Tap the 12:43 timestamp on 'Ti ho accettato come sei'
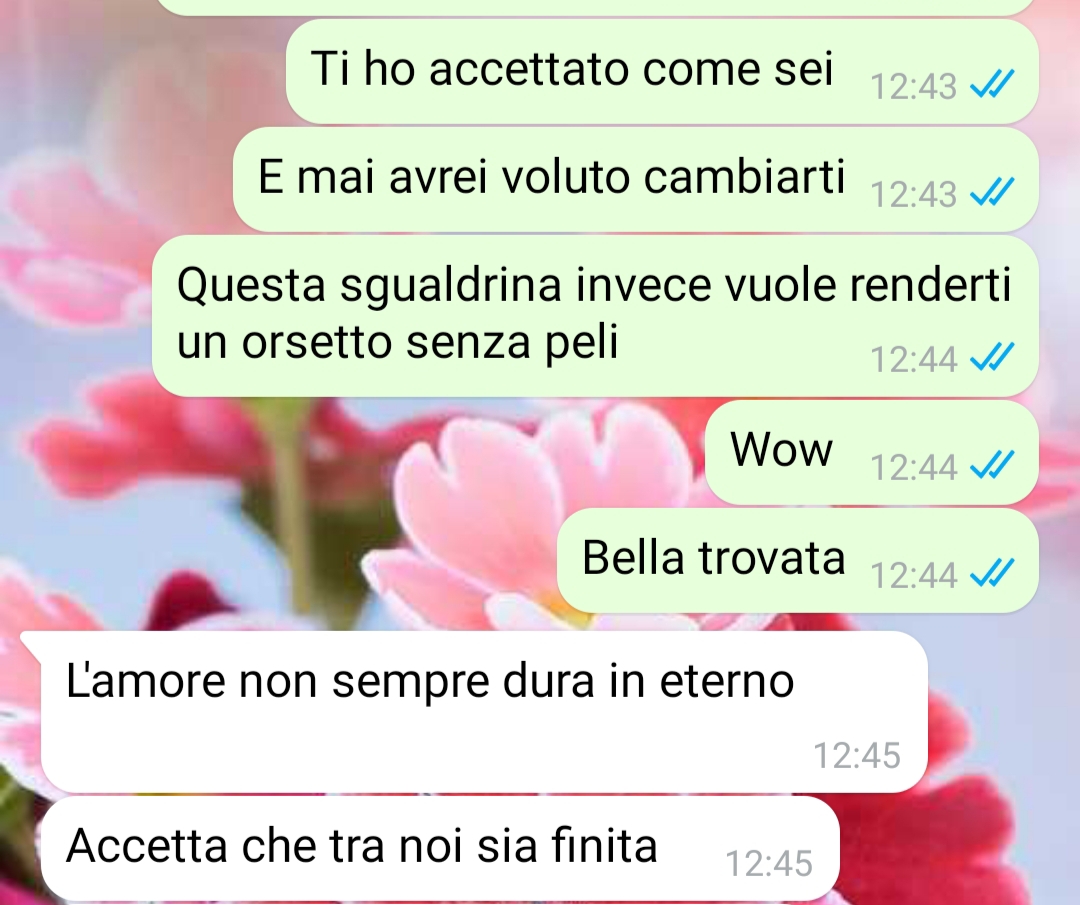 point(913,87)
